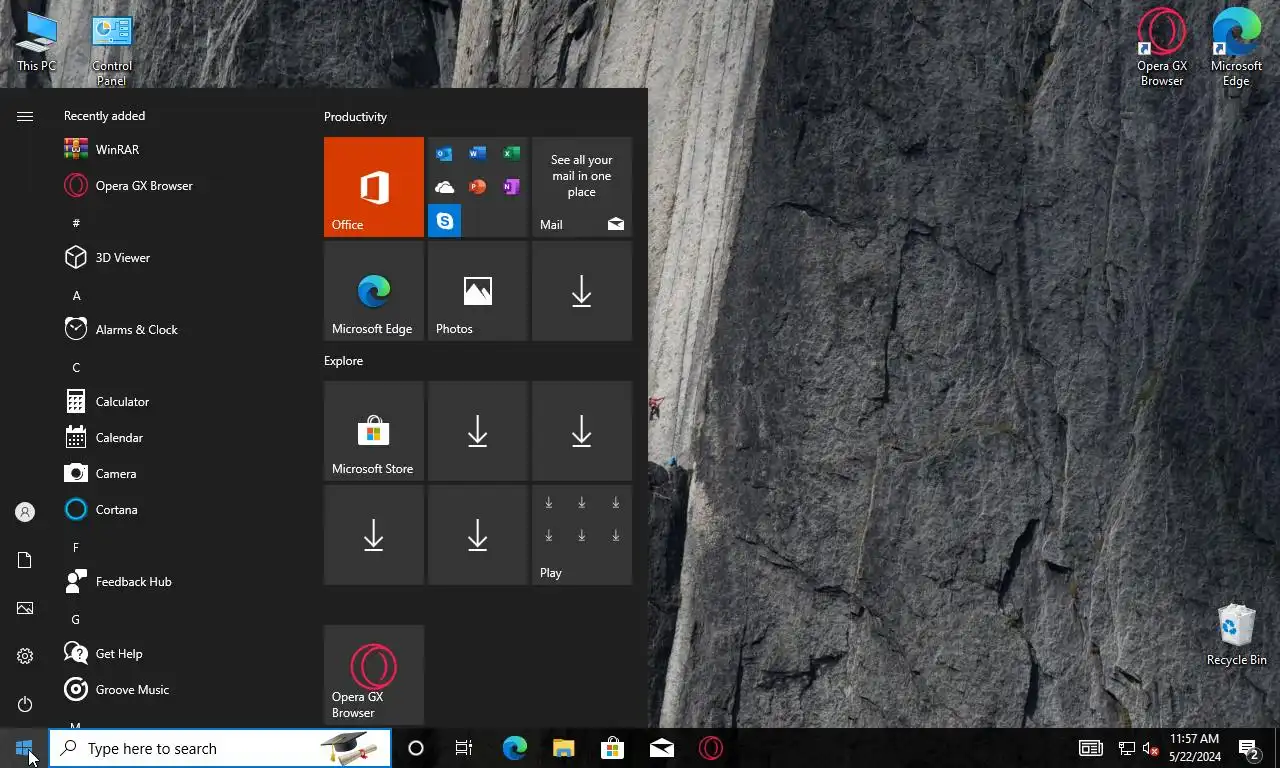Open OneDrive icon in Office apps tile

445,187
